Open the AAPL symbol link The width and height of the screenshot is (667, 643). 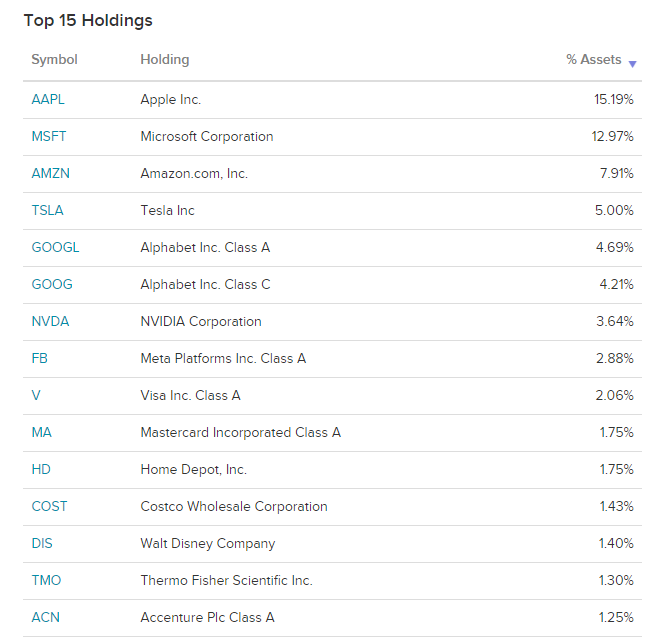(48, 99)
